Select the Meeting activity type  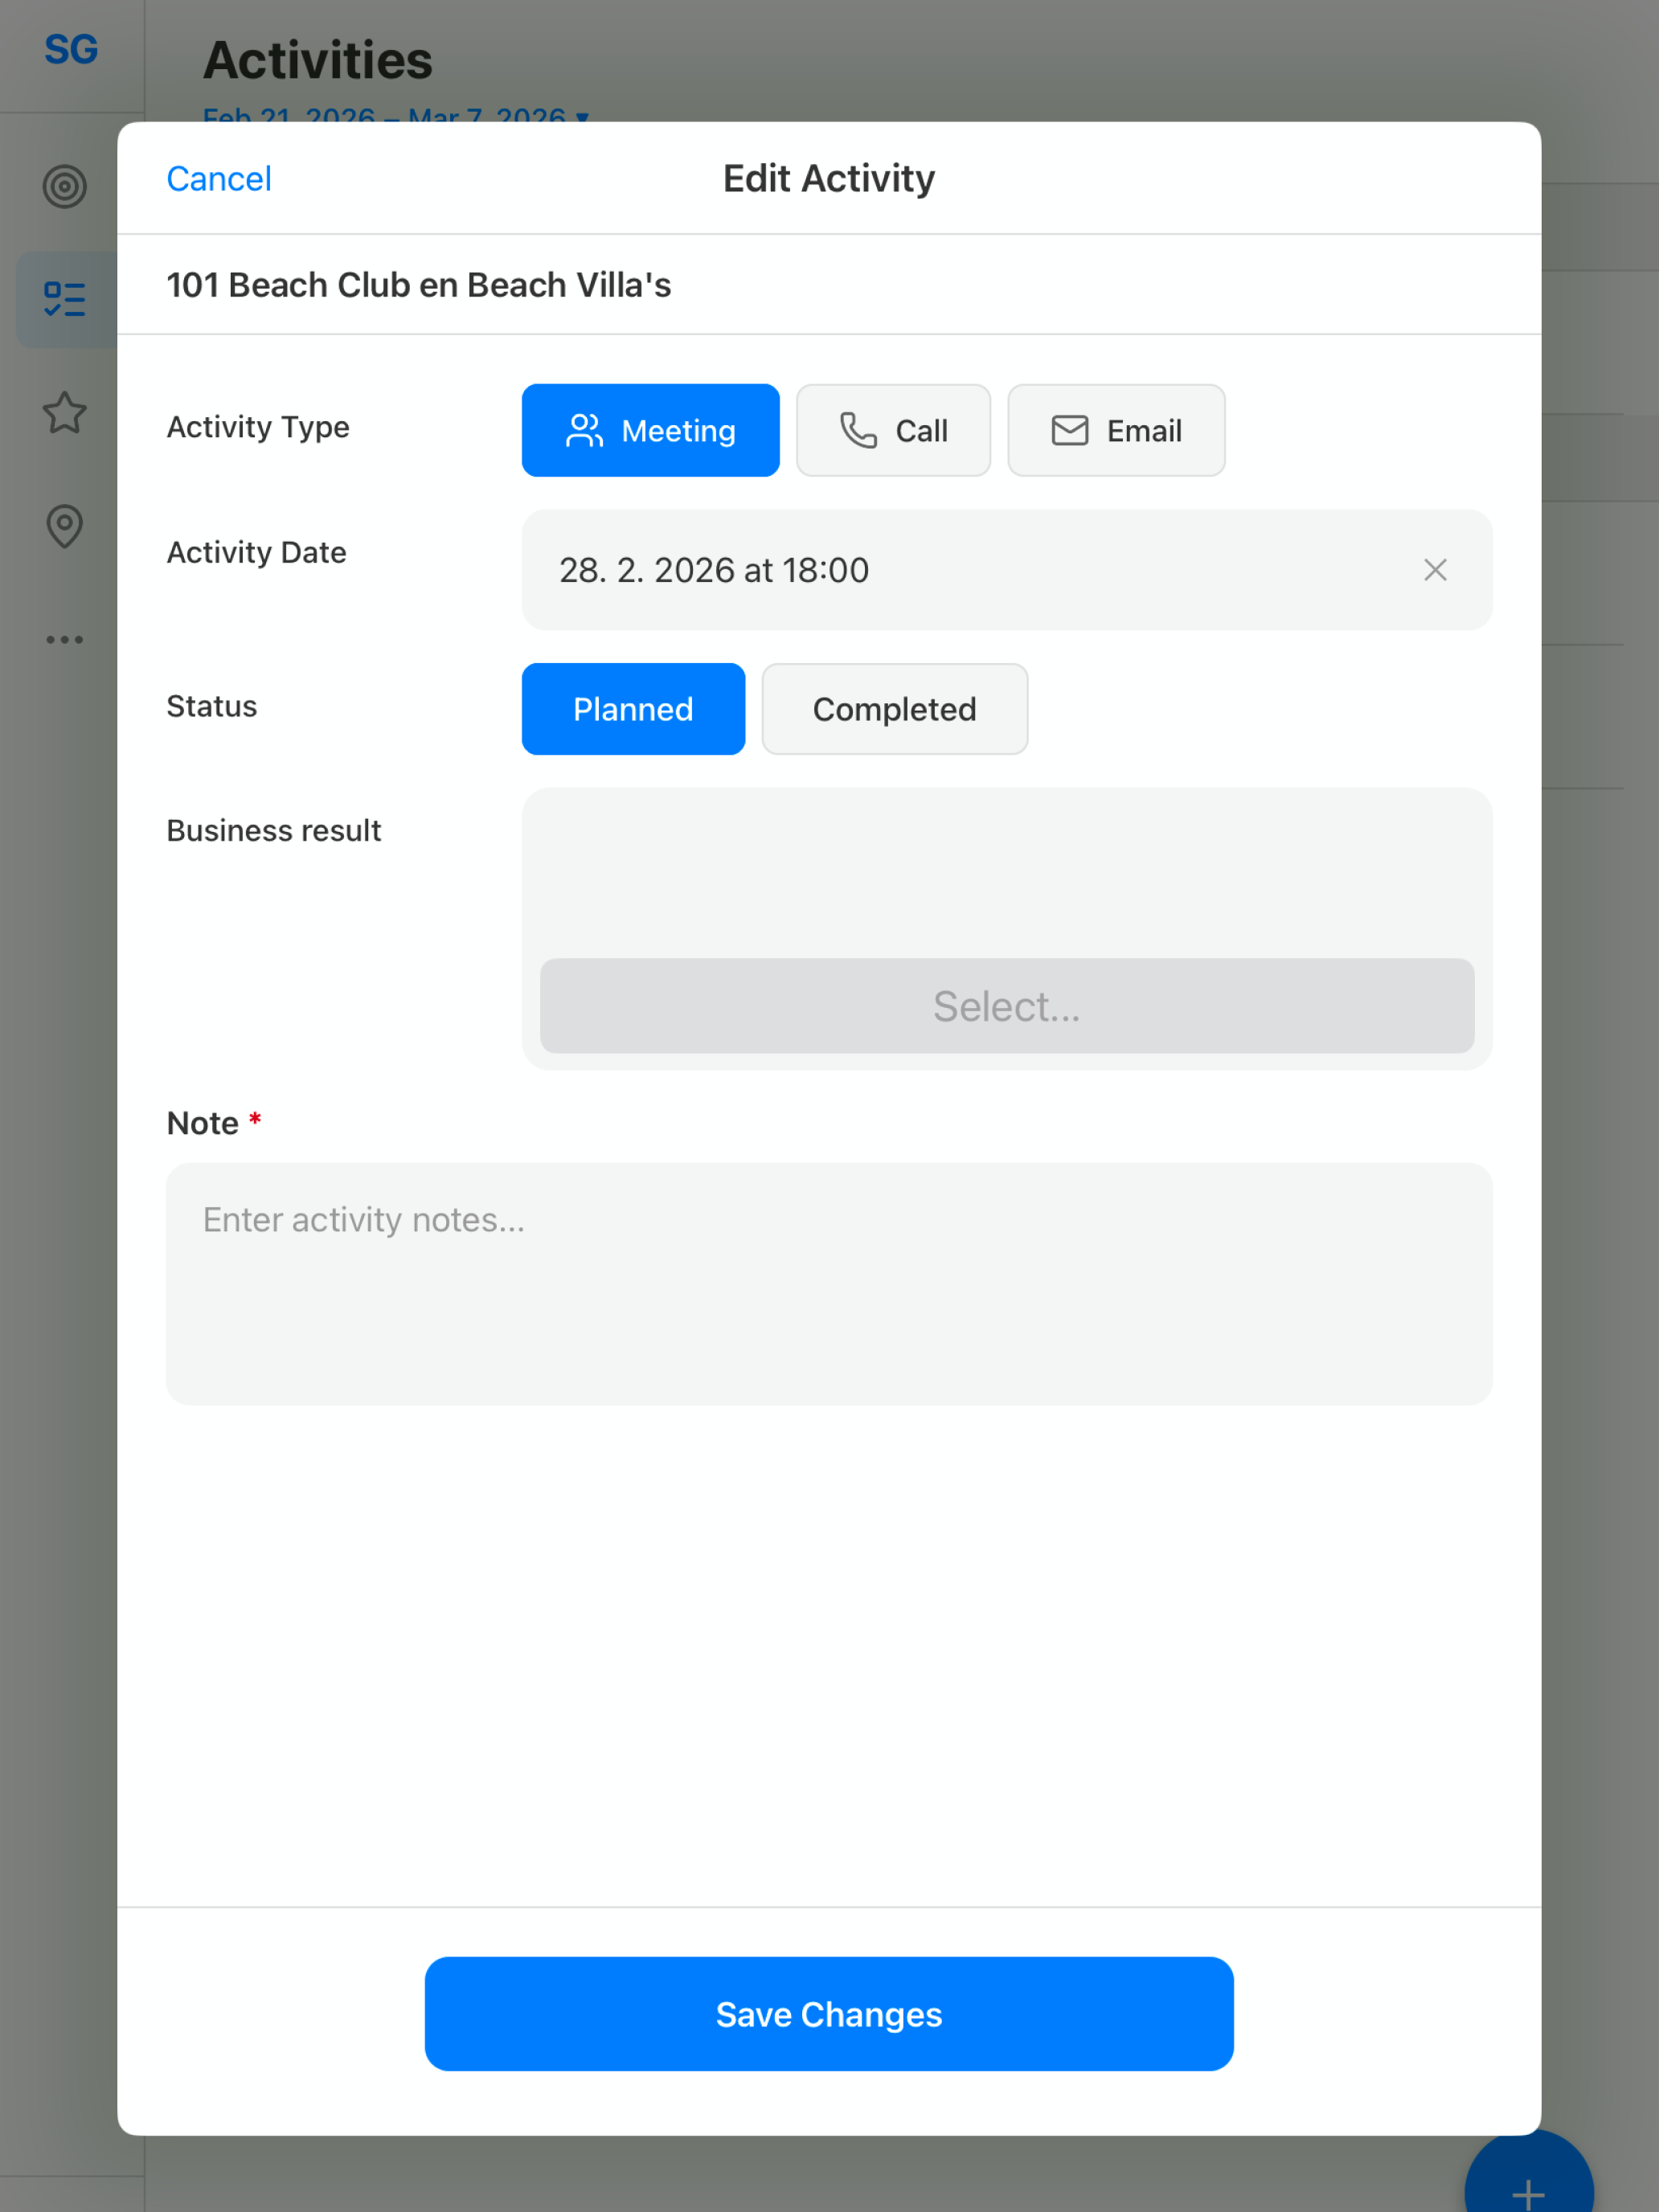pyautogui.click(x=650, y=430)
